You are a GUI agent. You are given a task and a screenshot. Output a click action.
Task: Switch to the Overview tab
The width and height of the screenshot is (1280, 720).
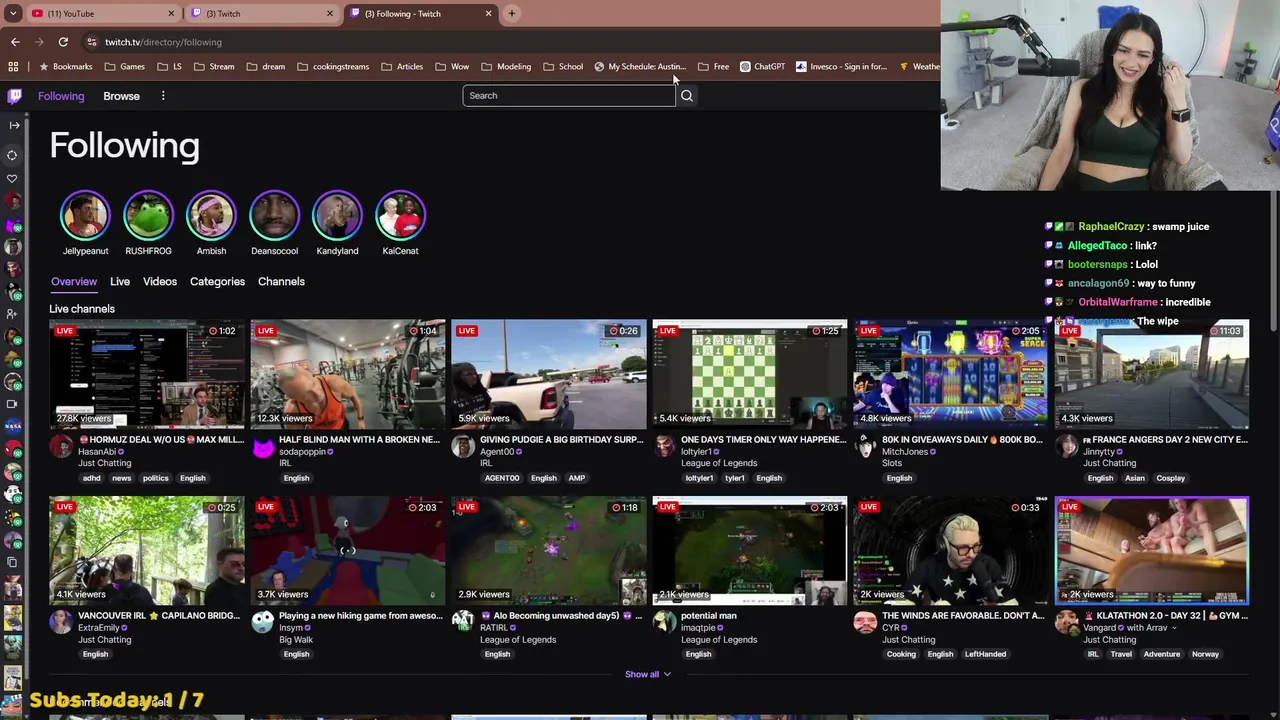pyautogui.click(x=74, y=282)
